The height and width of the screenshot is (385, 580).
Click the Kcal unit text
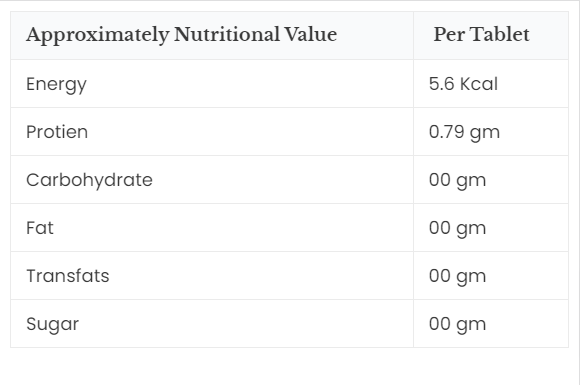[x=479, y=84]
